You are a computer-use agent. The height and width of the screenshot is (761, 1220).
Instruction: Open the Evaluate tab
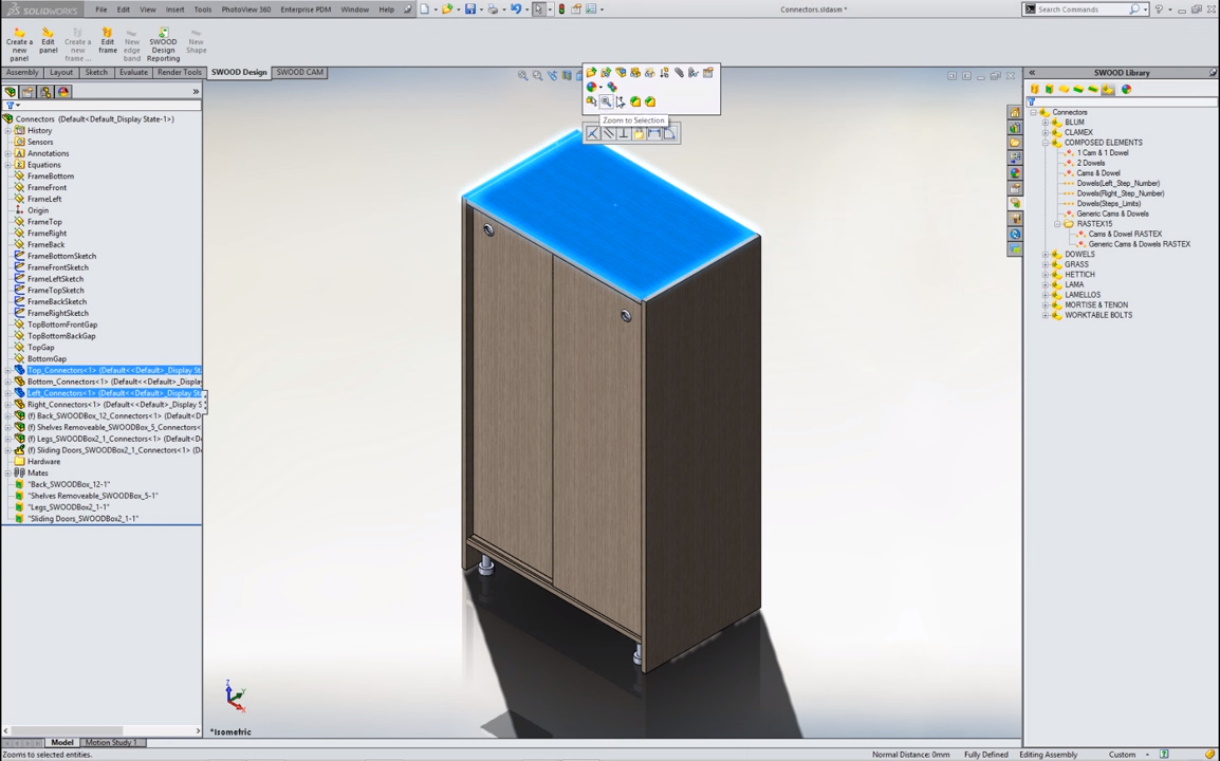click(133, 73)
